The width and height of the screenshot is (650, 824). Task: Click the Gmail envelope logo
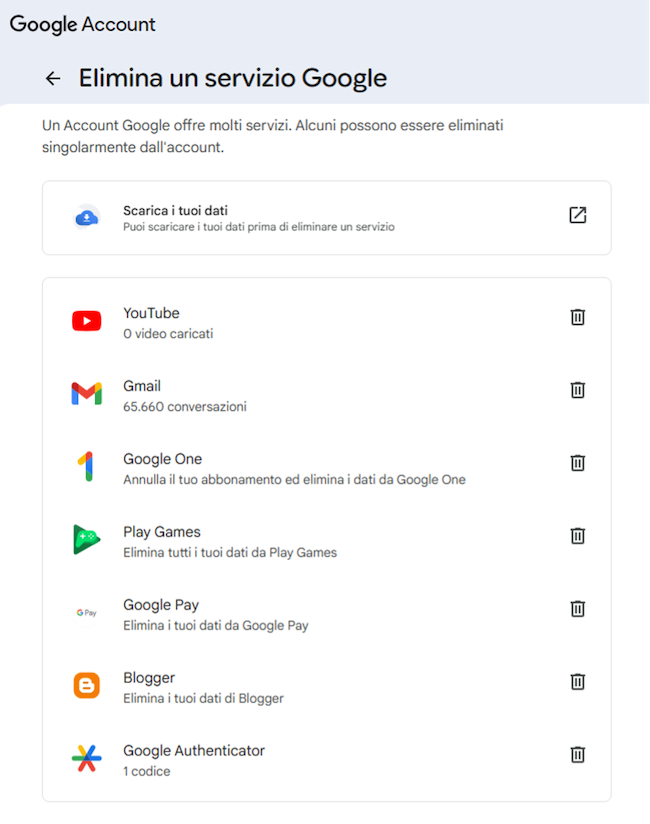(87, 394)
